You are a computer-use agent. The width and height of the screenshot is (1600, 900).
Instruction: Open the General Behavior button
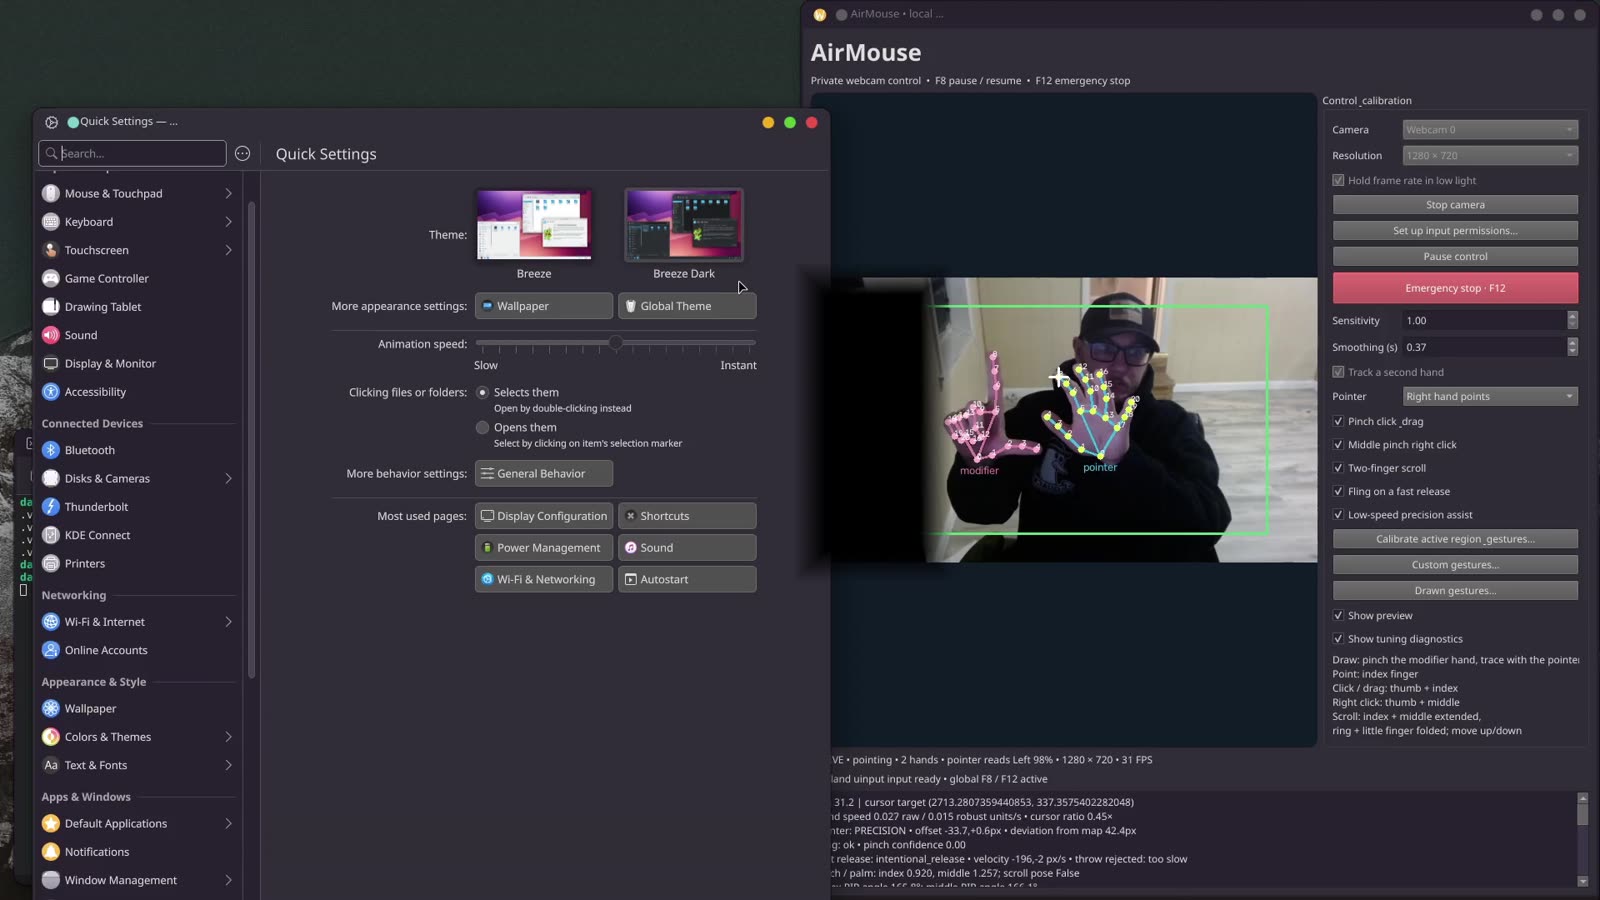[544, 474]
